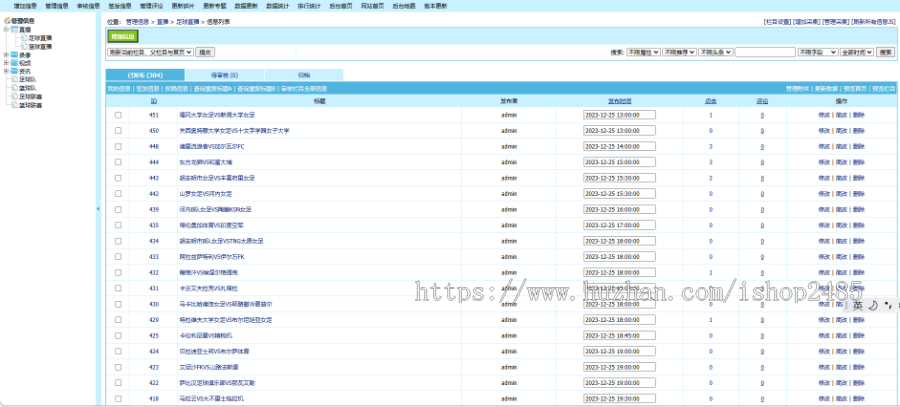The height and width of the screenshot is (407, 900).
Task: Open 审核信息 in the top menu
Action: [88, 6]
